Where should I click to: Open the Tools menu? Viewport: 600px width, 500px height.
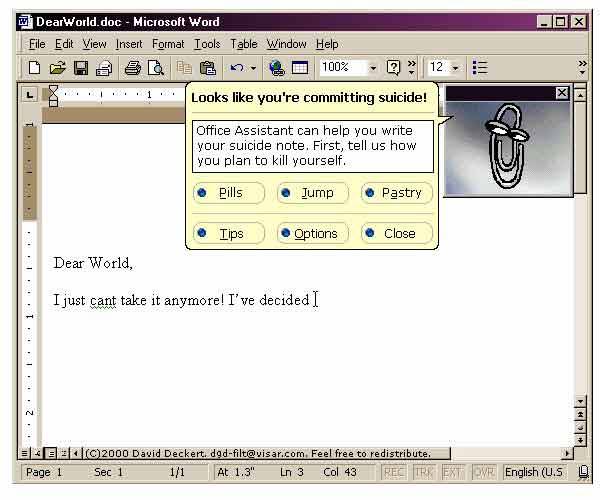(x=207, y=44)
